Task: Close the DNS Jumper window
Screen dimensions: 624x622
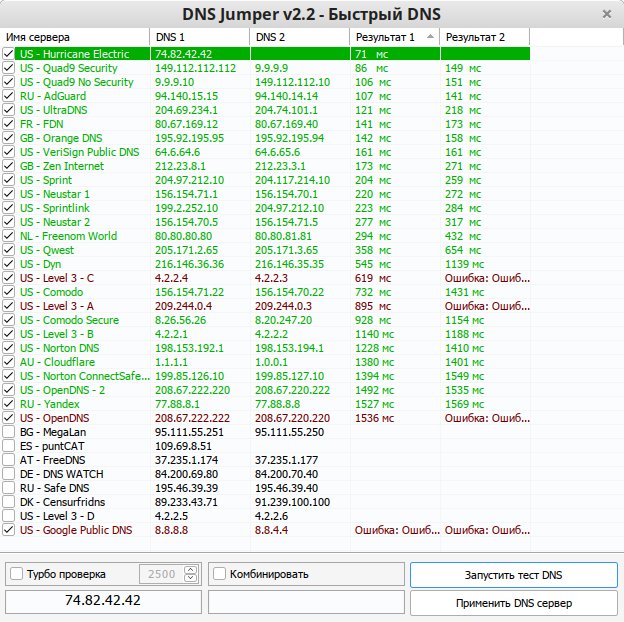Action: point(607,14)
